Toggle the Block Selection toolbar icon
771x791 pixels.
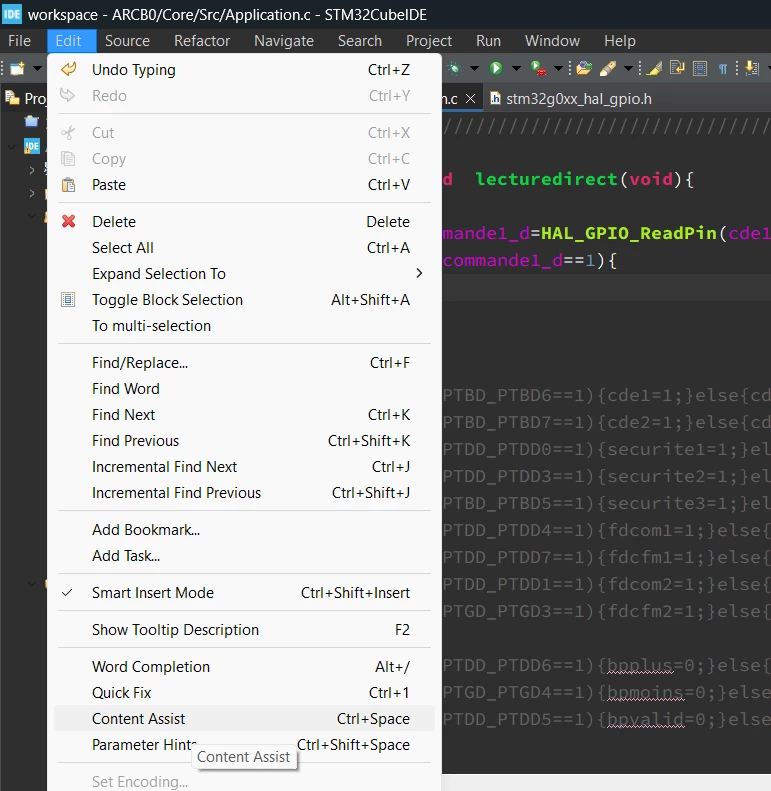pyautogui.click(x=700, y=68)
